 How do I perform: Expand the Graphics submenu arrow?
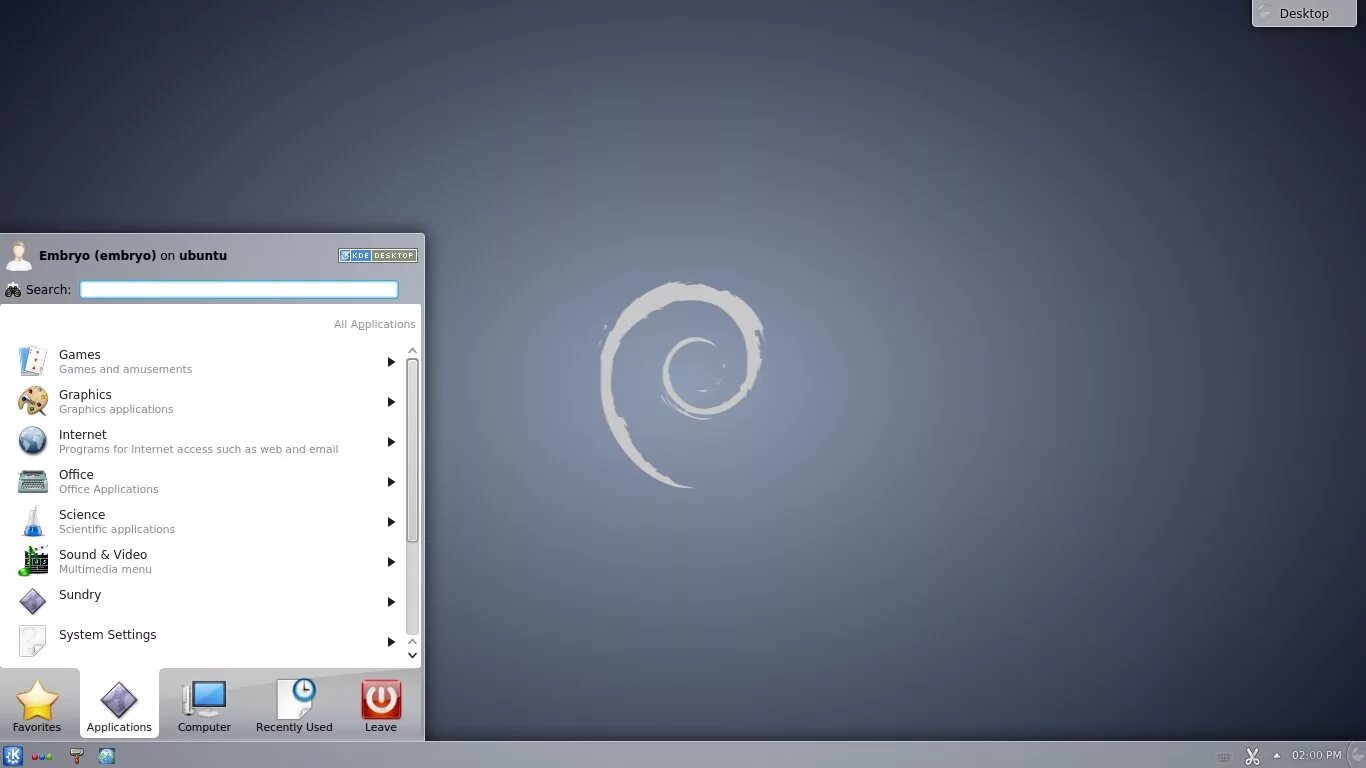coord(391,402)
